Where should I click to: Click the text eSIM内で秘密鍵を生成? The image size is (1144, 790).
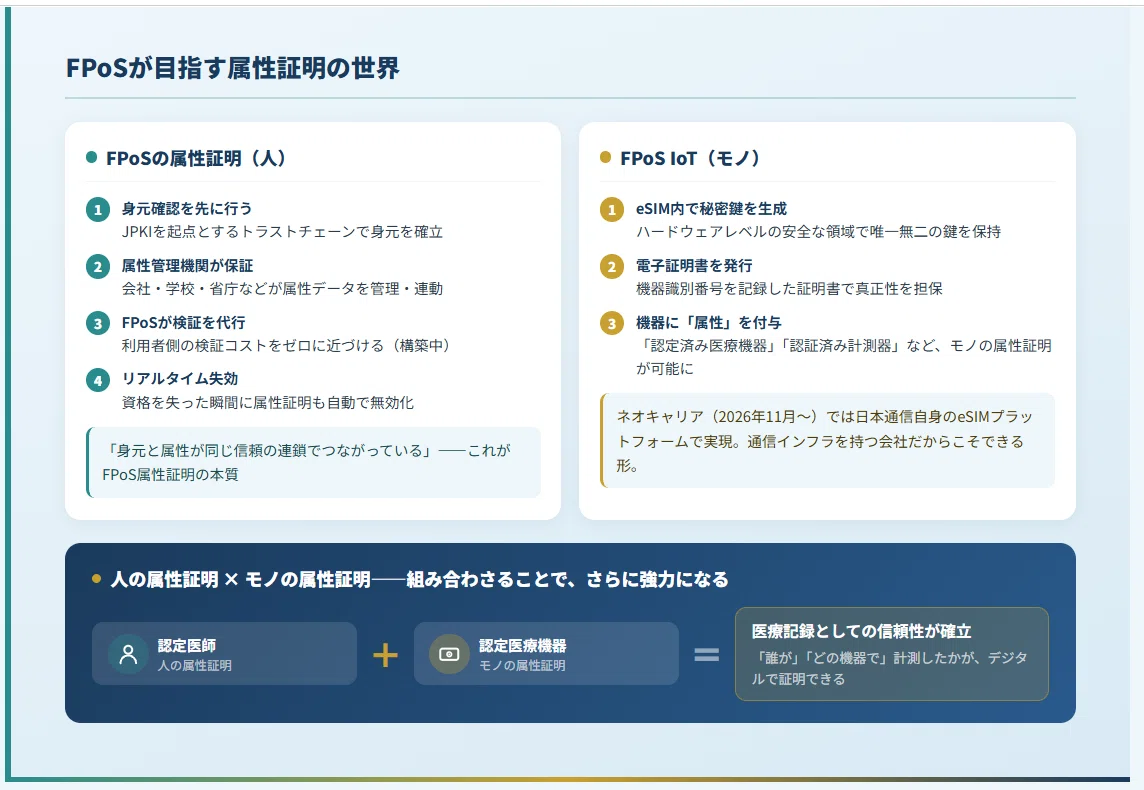tap(711, 209)
